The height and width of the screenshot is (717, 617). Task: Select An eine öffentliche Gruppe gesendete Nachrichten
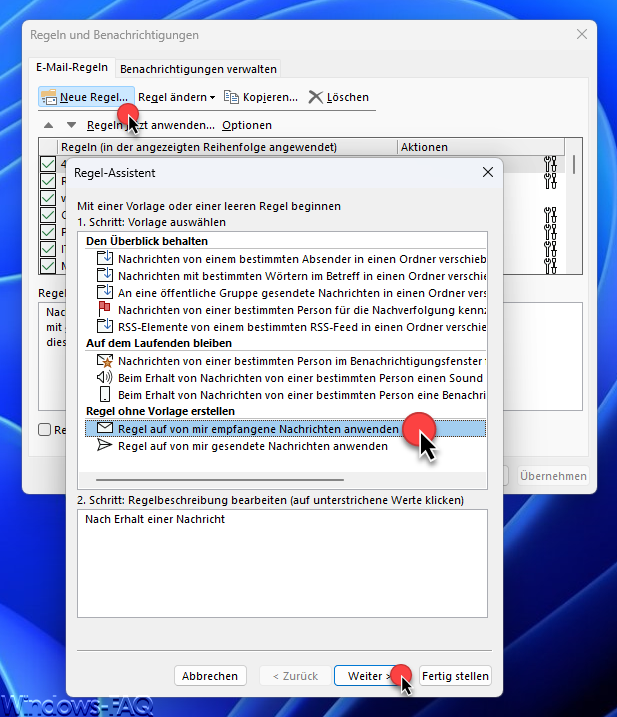tap(286, 293)
